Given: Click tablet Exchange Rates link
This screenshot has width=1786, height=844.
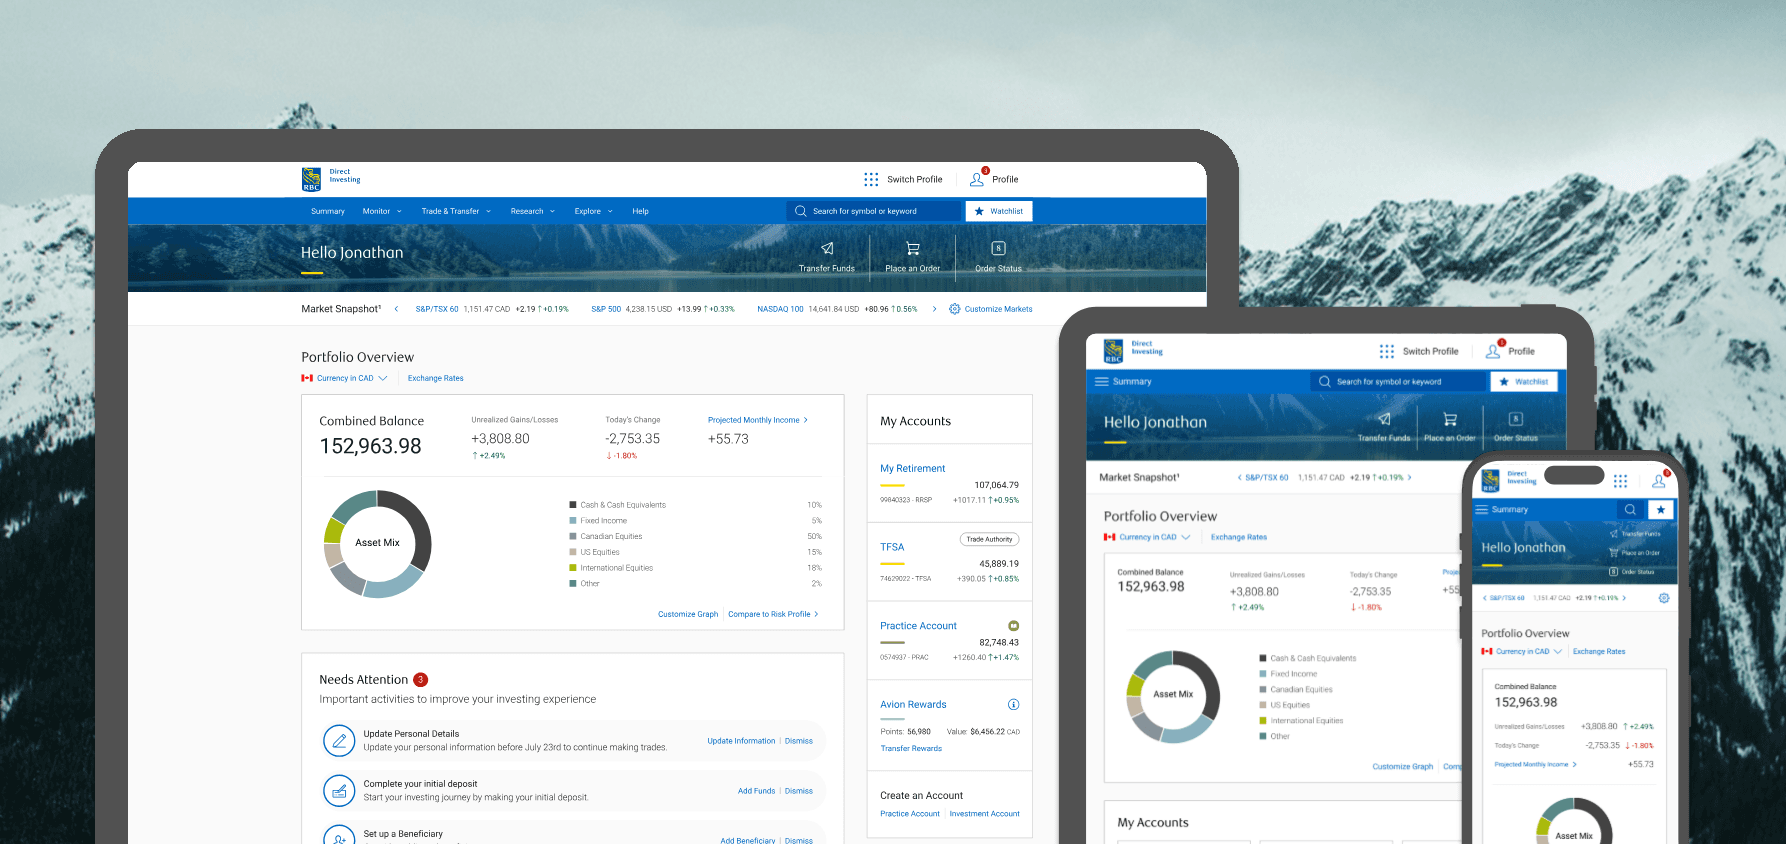Looking at the screenshot, I should pyautogui.click(x=1238, y=537).
